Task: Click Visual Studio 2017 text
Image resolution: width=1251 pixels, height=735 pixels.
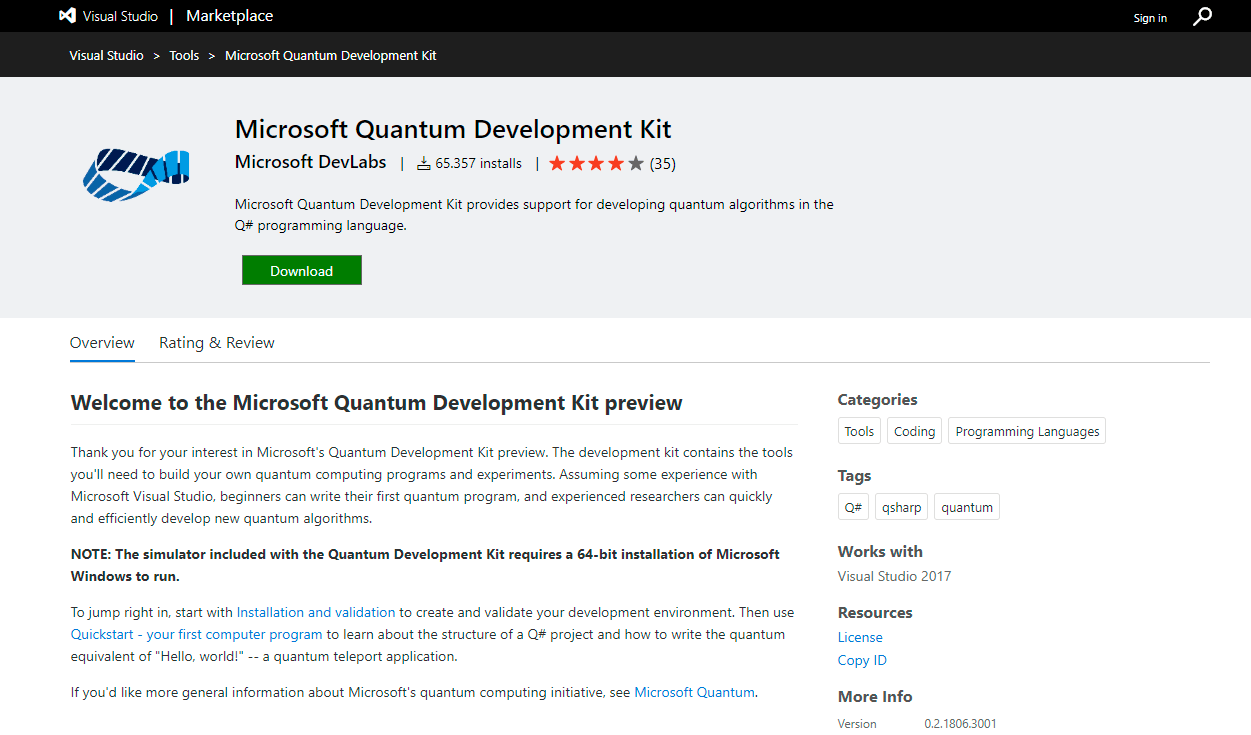Action: pyautogui.click(x=895, y=576)
